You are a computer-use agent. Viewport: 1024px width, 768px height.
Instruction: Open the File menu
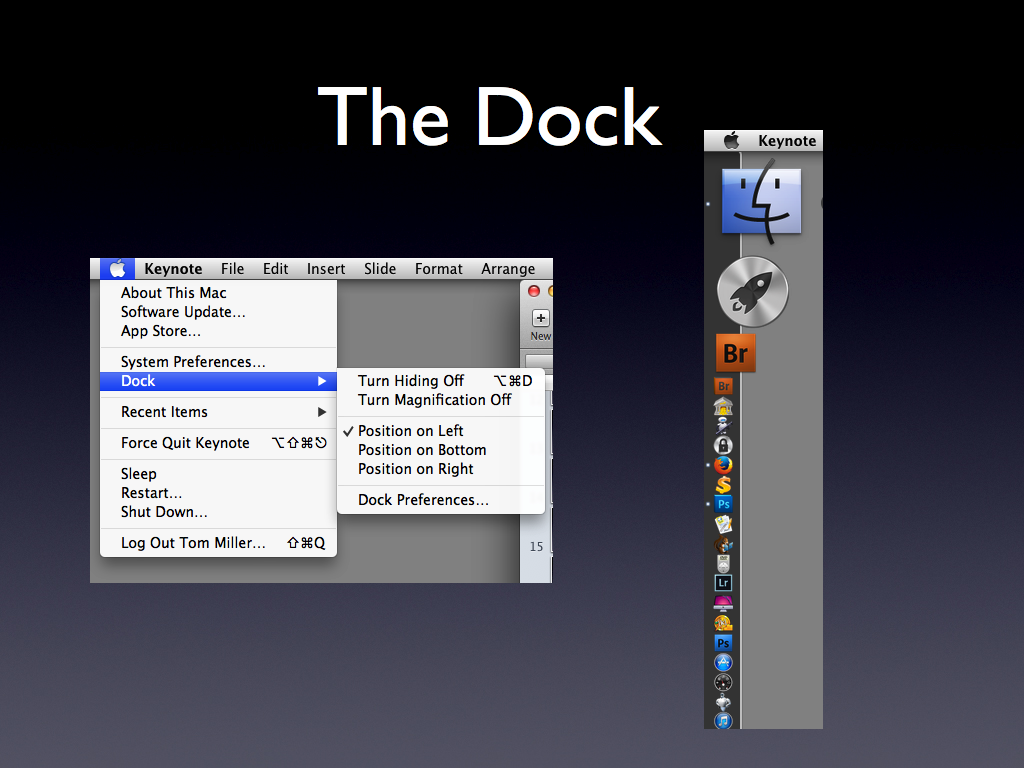pos(232,268)
